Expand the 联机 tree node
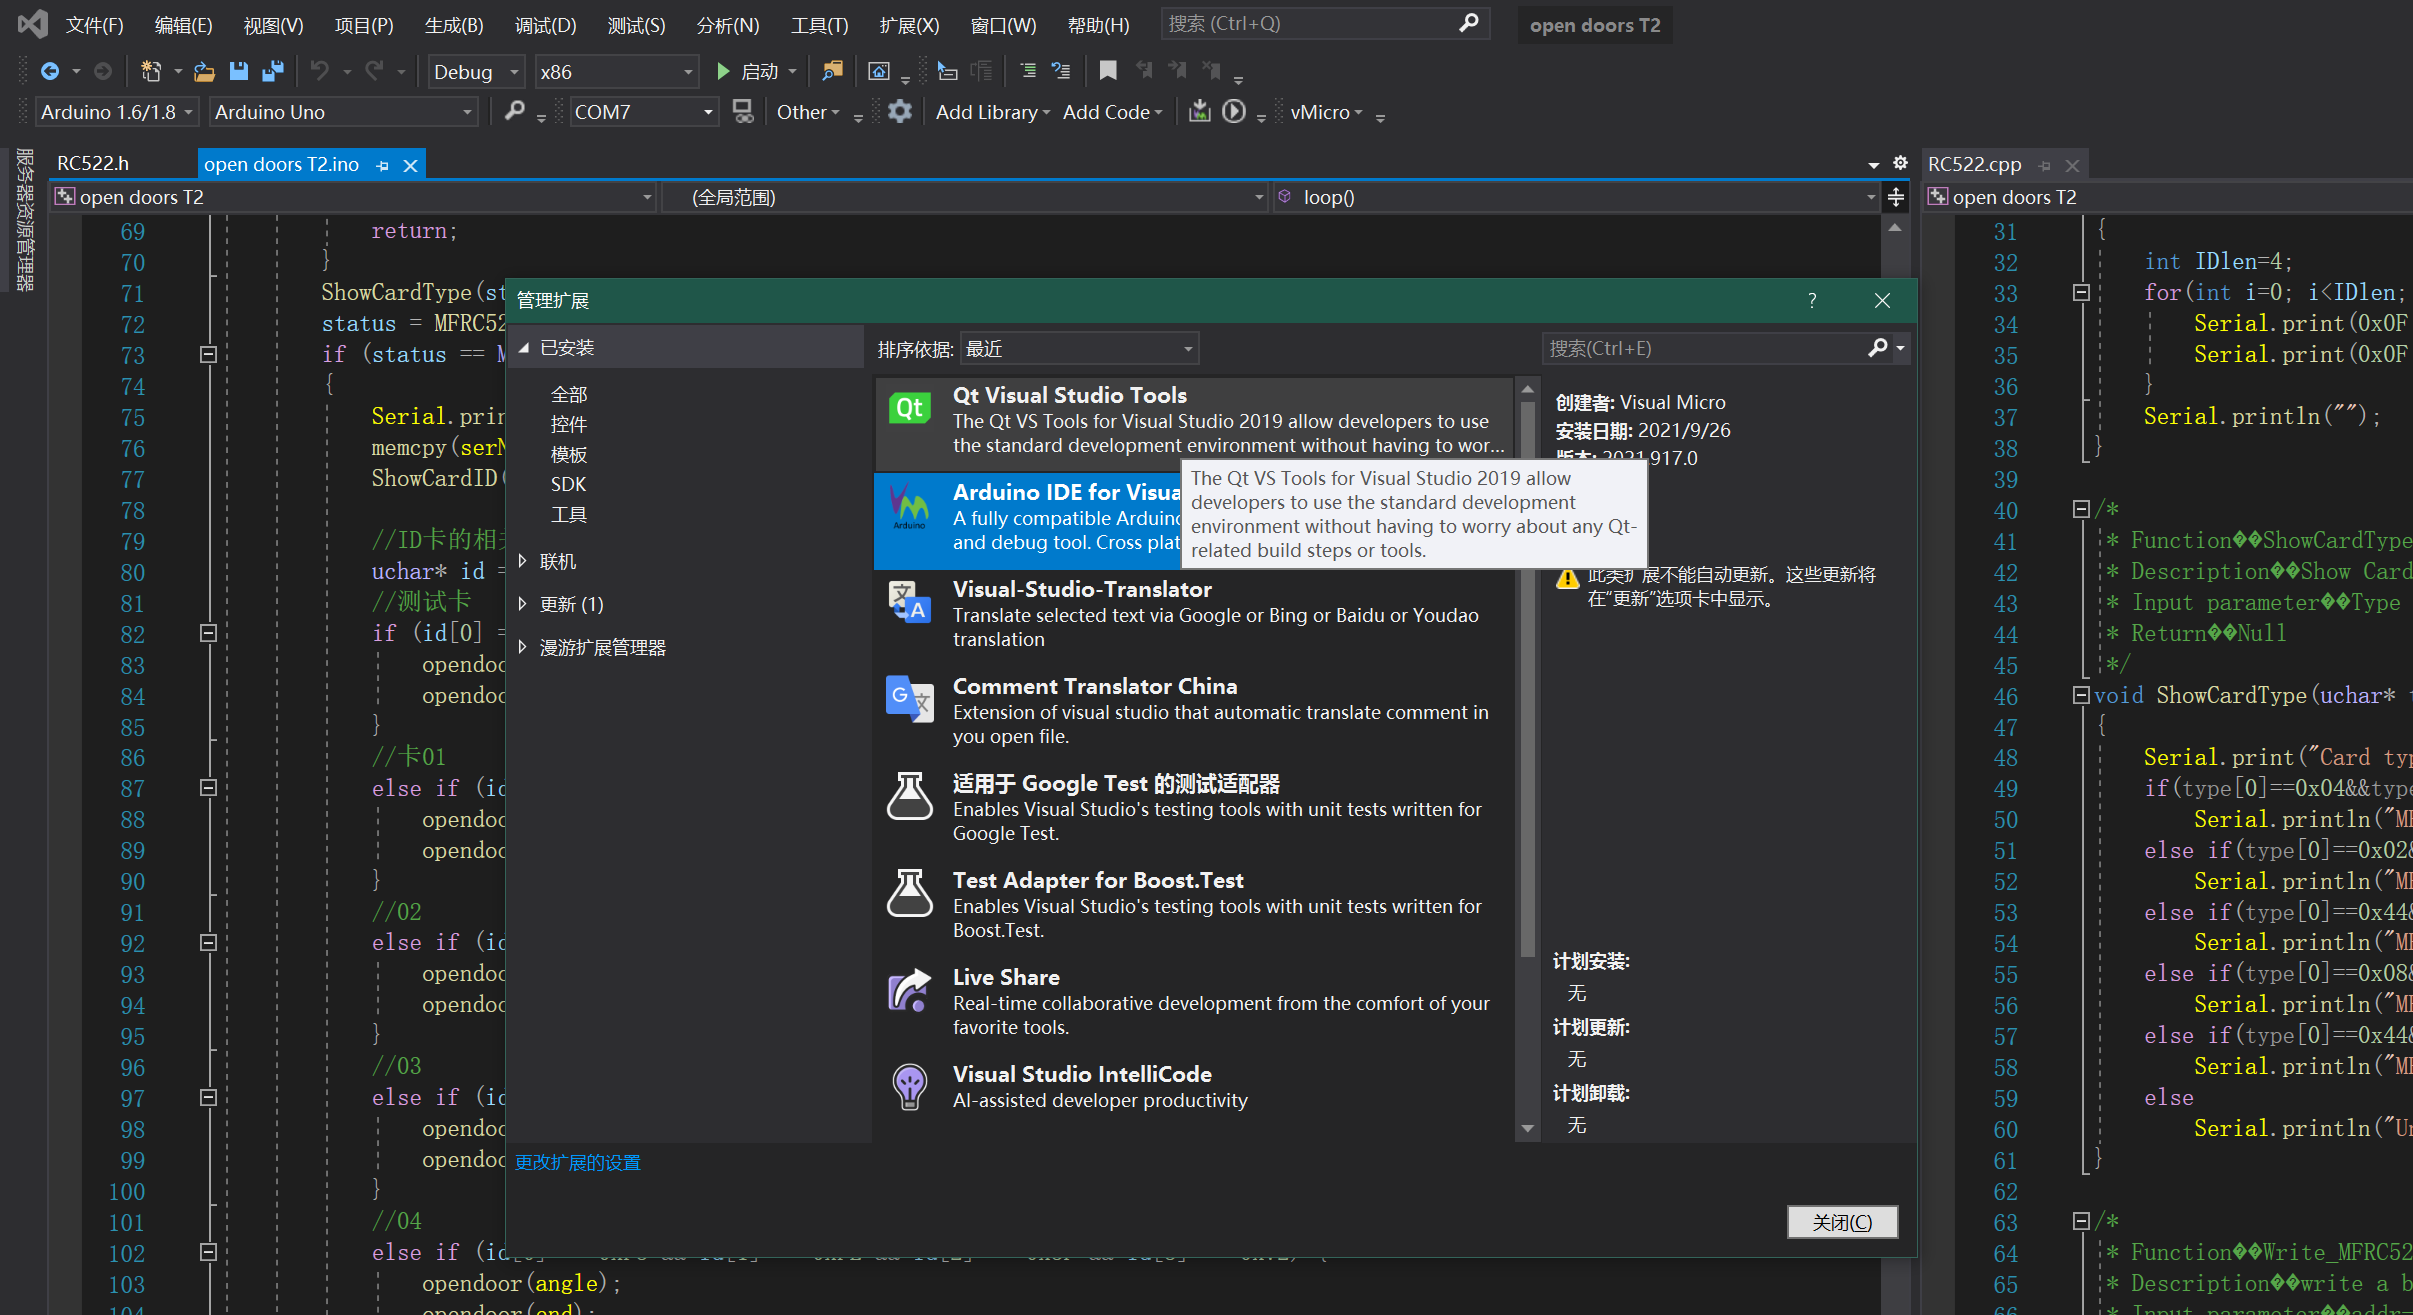 pos(523,562)
